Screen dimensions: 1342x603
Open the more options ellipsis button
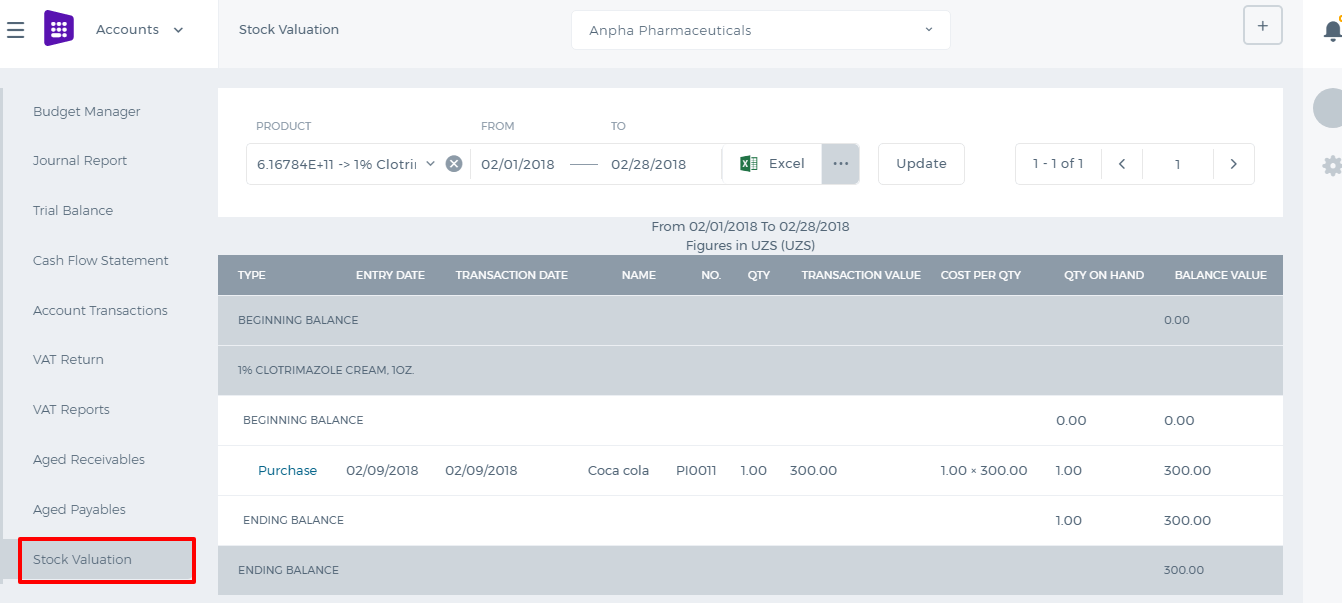tap(840, 164)
